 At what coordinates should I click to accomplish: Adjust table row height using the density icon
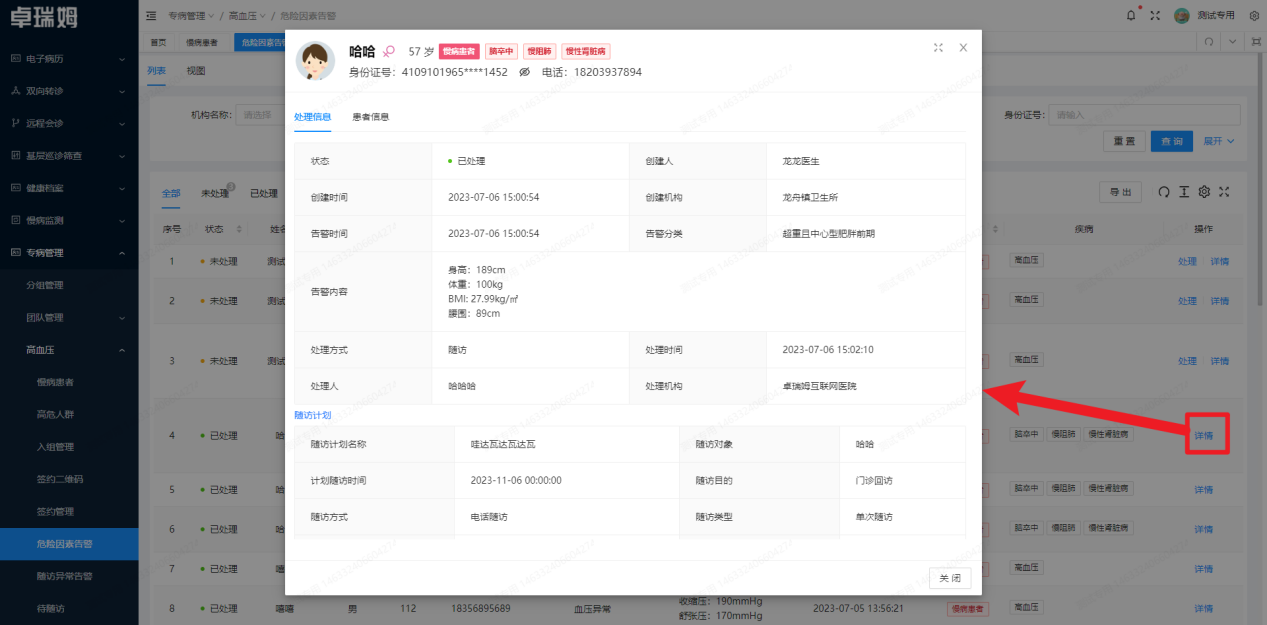click(1184, 192)
